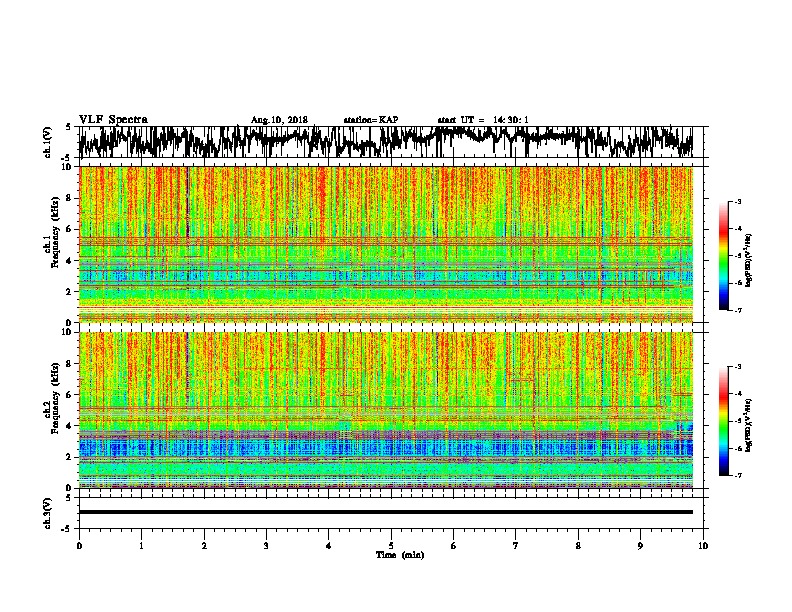Image resolution: width=792 pixels, height=612 pixels.
Task: Click the ch.2 spectrogram panel
Action: click(385, 410)
